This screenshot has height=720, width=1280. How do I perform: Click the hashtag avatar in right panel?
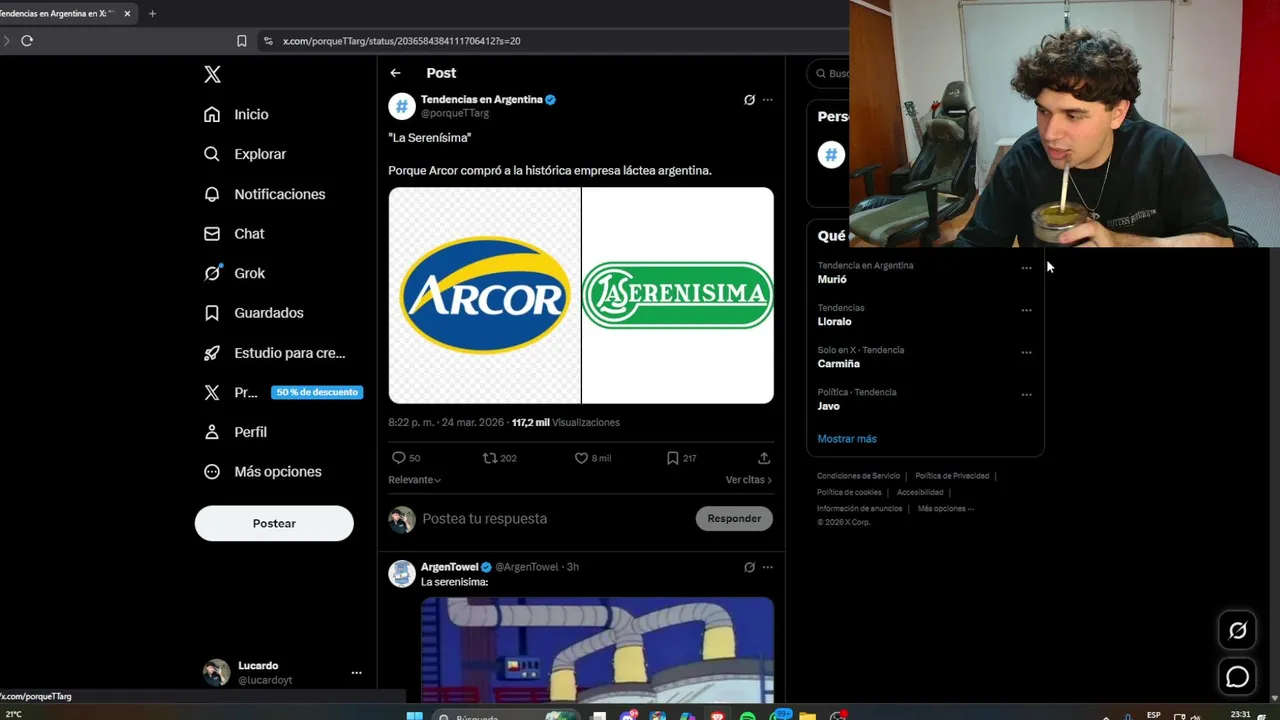[x=831, y=154]
